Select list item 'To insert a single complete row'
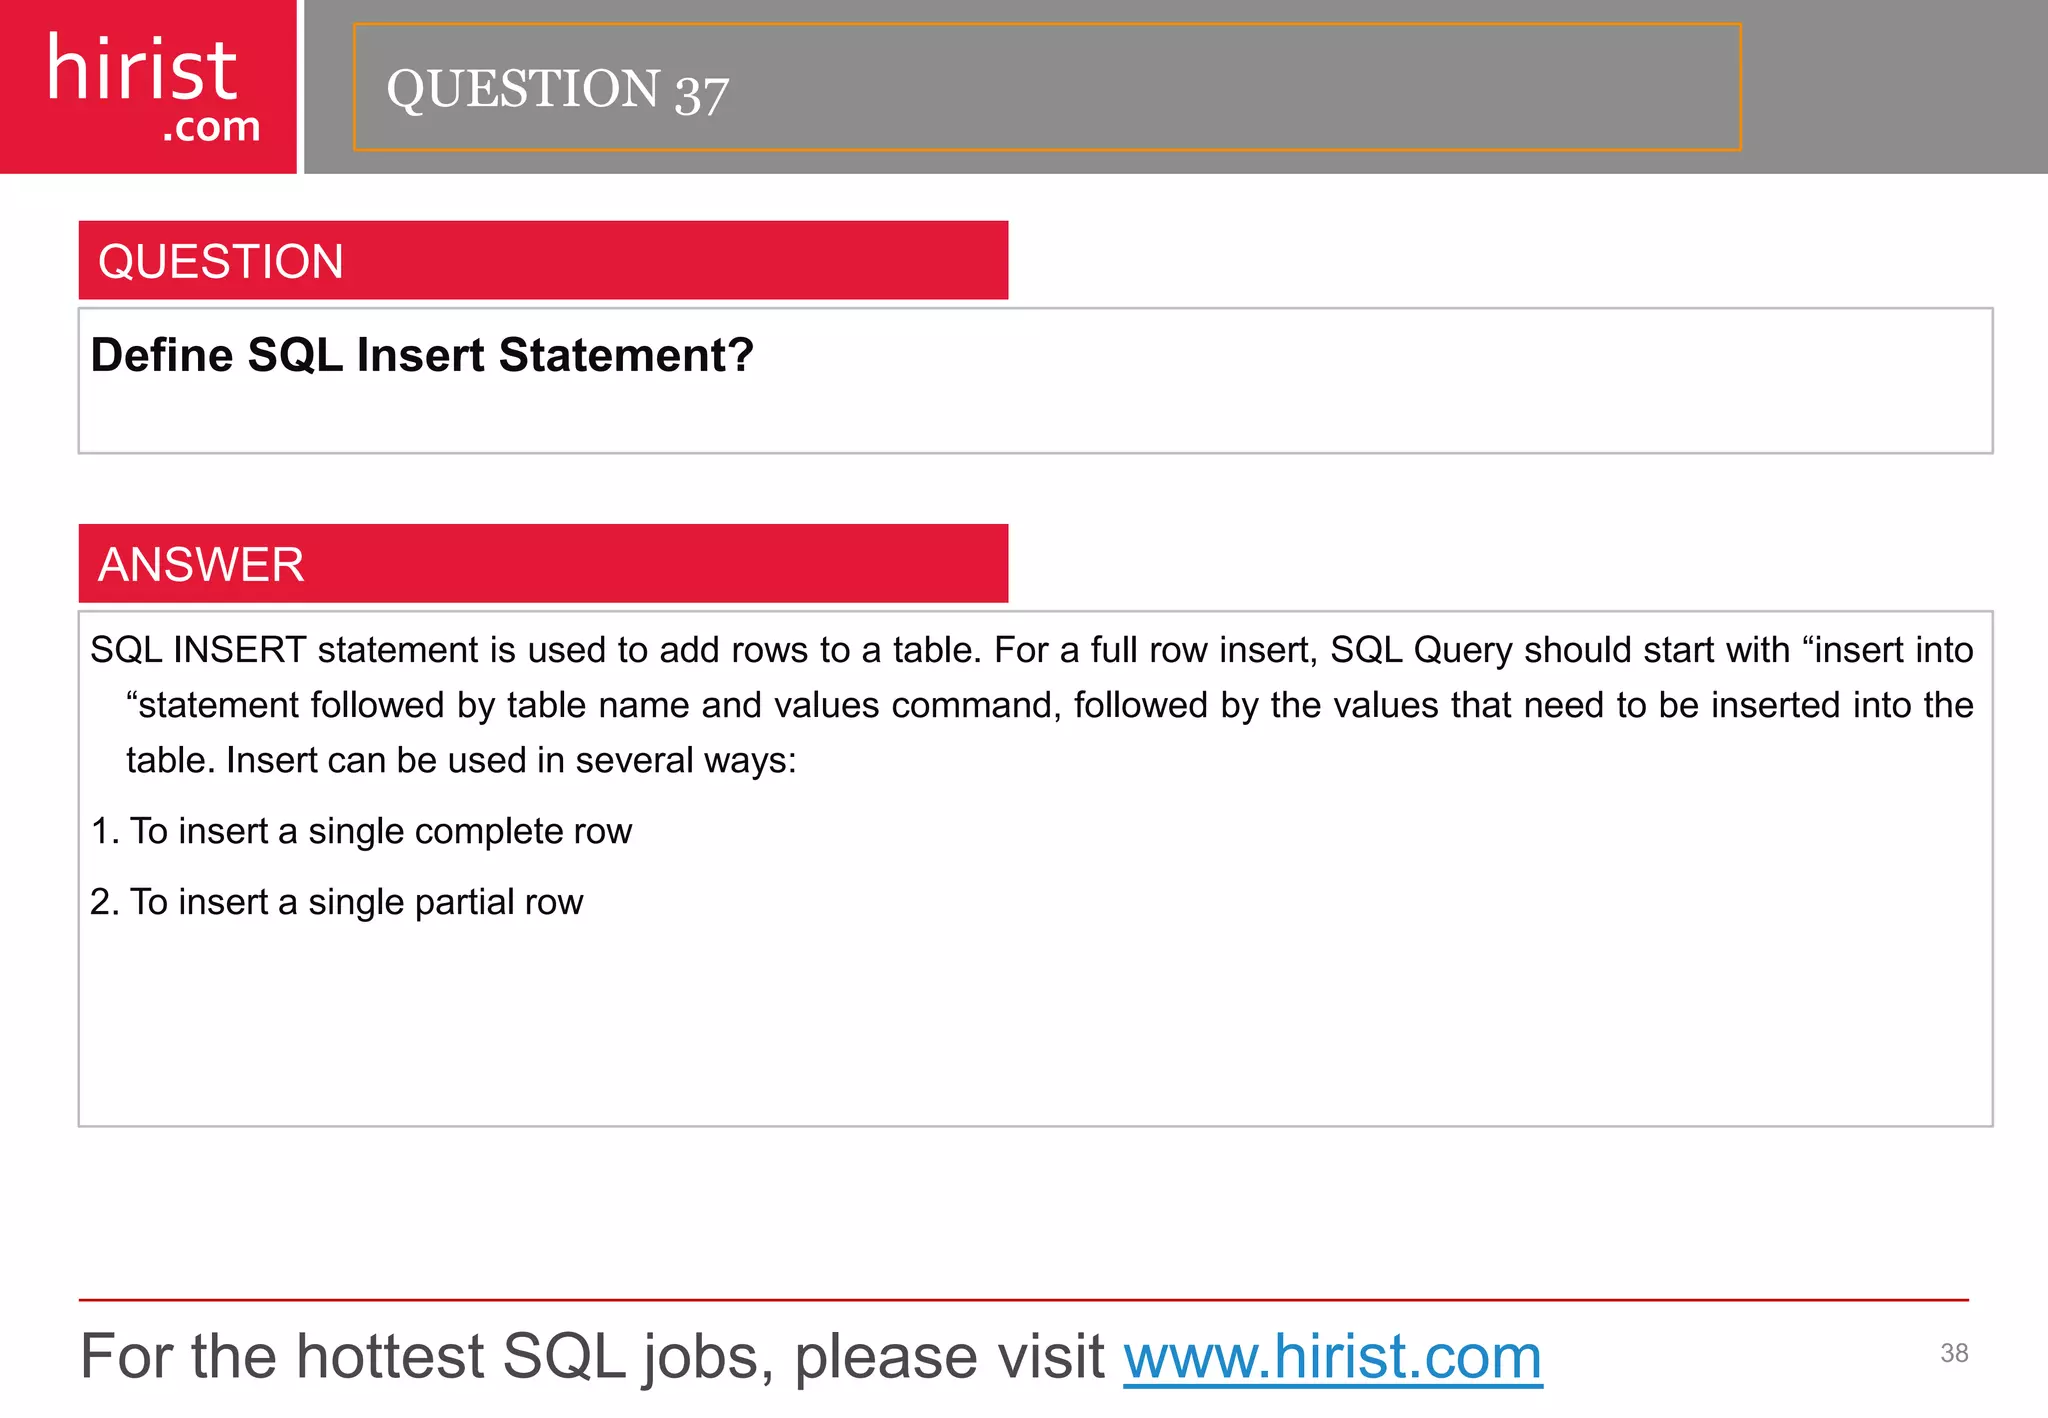 (x=361, y=831)
